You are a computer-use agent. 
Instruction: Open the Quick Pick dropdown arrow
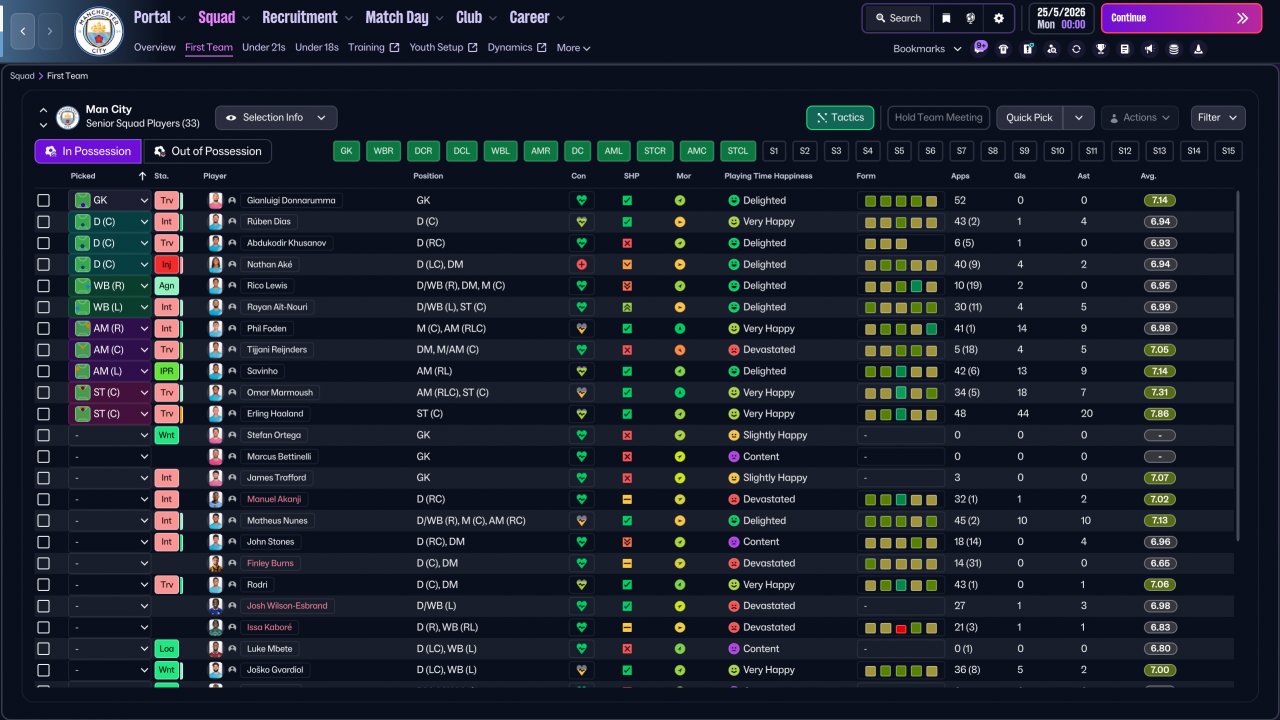(1078, 118)
